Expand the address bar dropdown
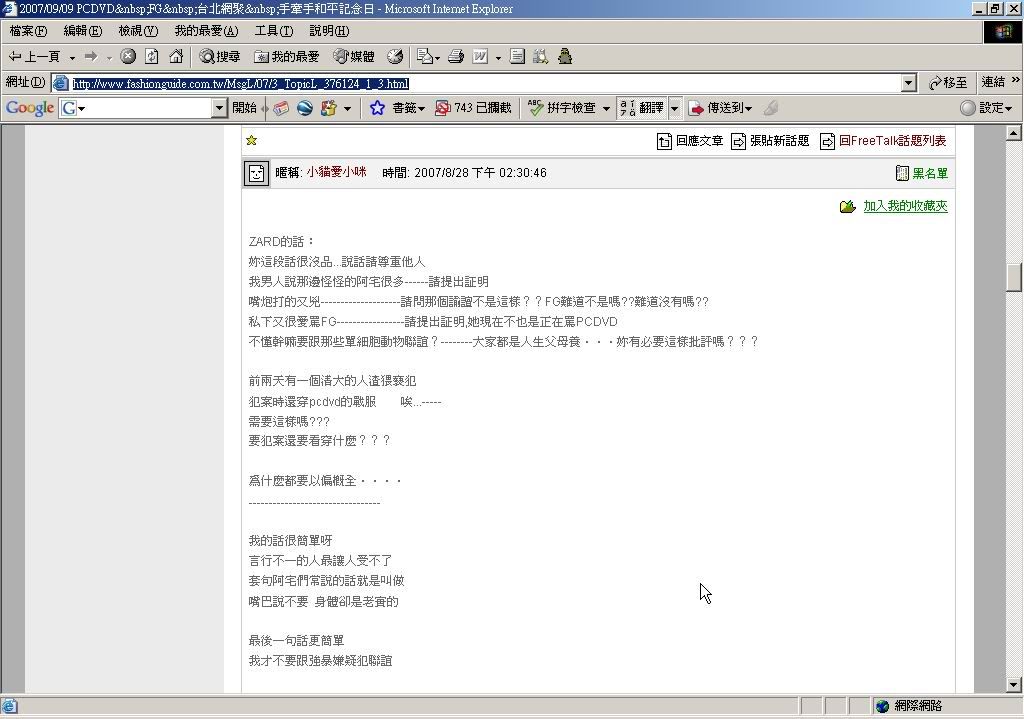The width and height of the screenshot is (1024, 719). pyautogui.click(x=908, y=83)
